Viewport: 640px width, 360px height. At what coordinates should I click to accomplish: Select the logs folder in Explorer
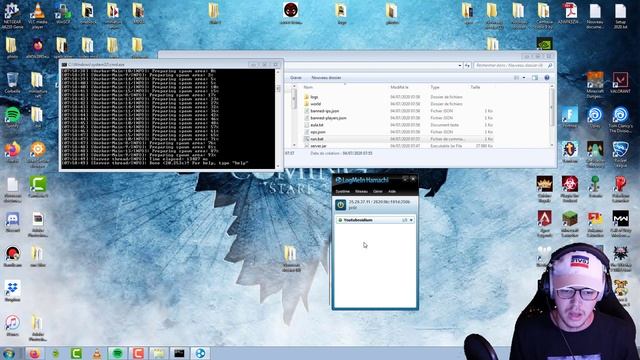[x=314, y=97]
